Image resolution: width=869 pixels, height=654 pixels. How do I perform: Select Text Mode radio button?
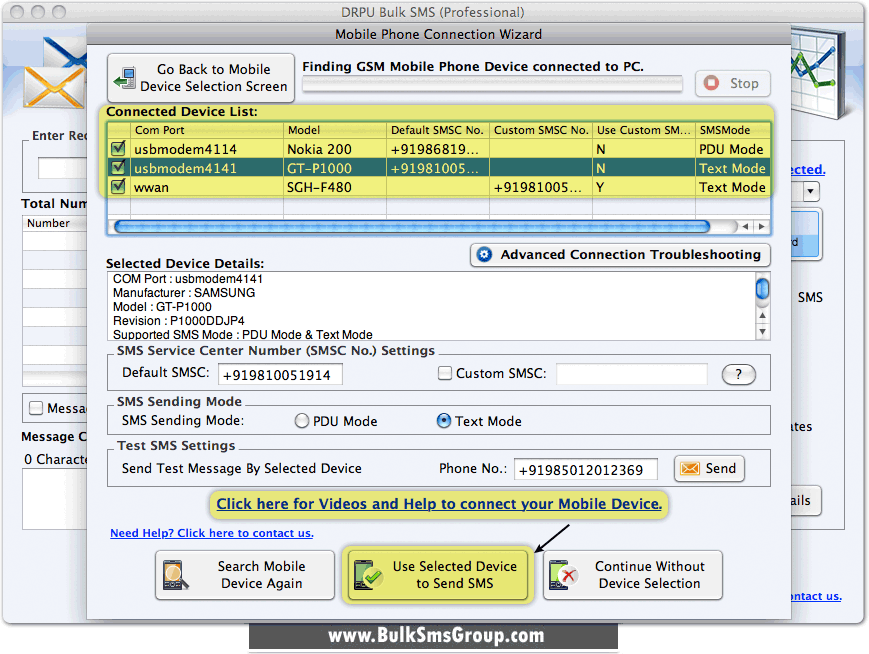(444, 421)
